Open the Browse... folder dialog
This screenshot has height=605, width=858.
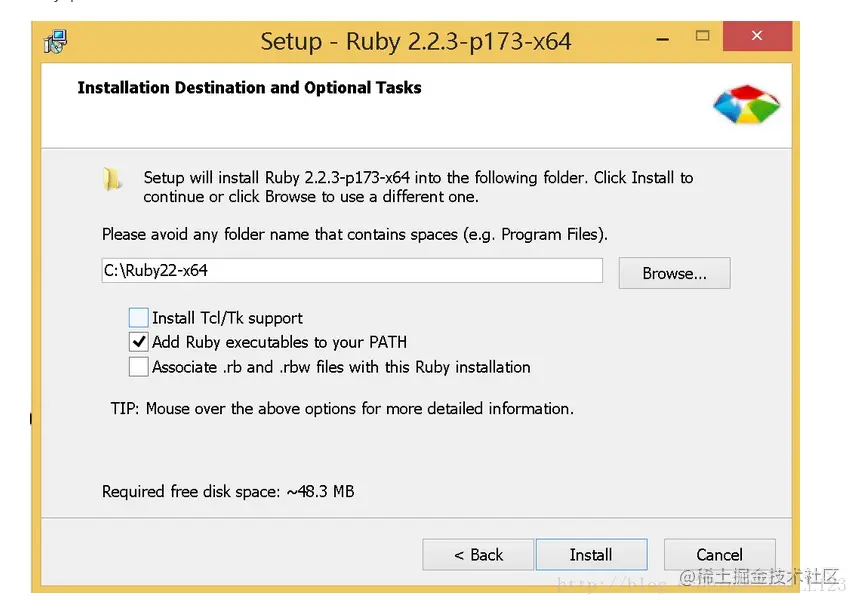point(674,273)
